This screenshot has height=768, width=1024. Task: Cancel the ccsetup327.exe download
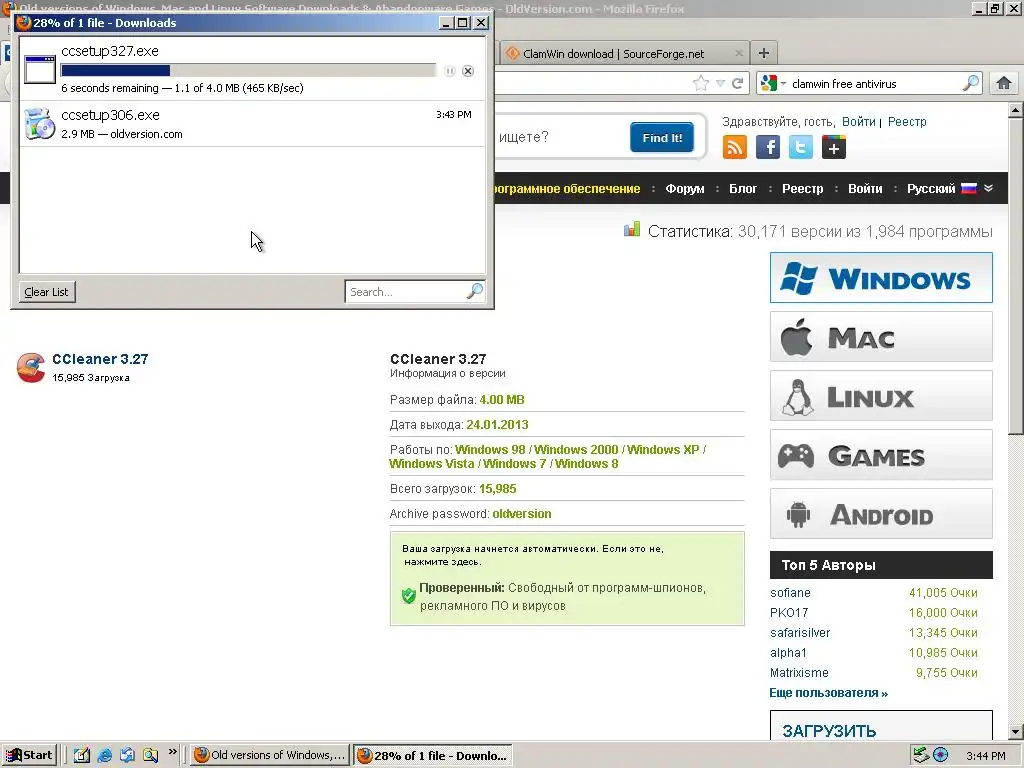[468, 71]
